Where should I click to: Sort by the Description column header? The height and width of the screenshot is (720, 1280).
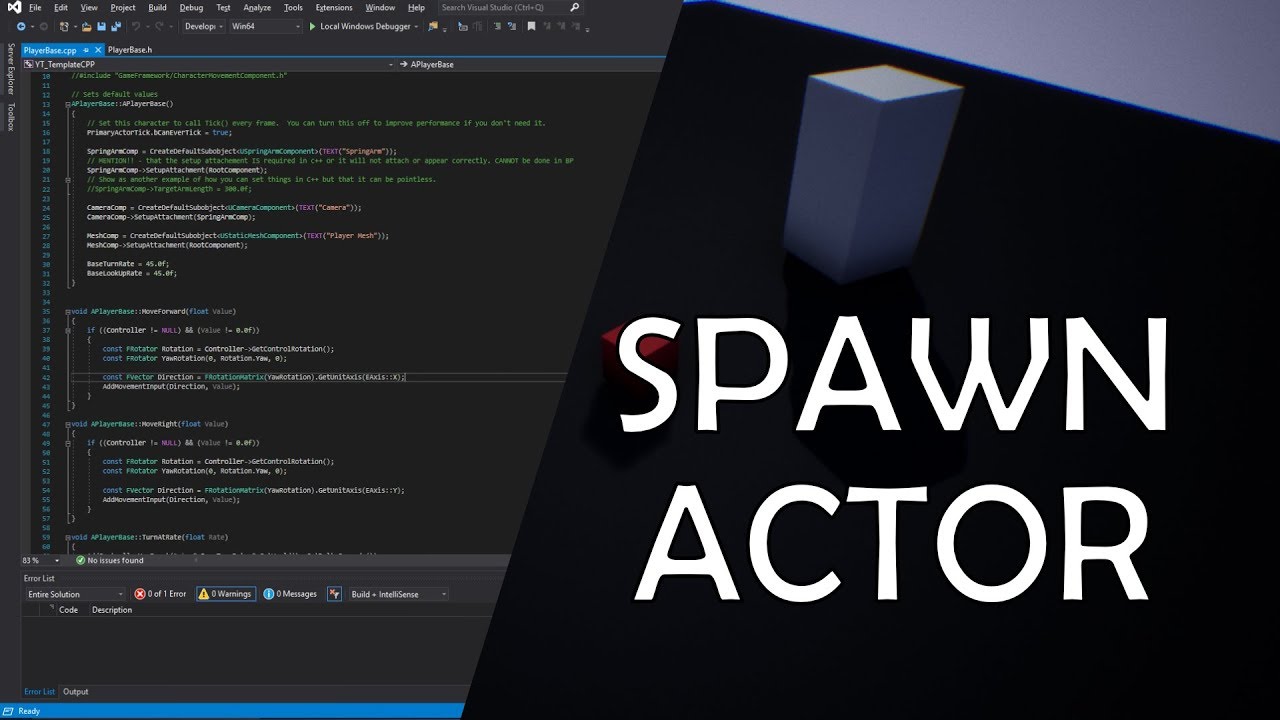[112, 609]
